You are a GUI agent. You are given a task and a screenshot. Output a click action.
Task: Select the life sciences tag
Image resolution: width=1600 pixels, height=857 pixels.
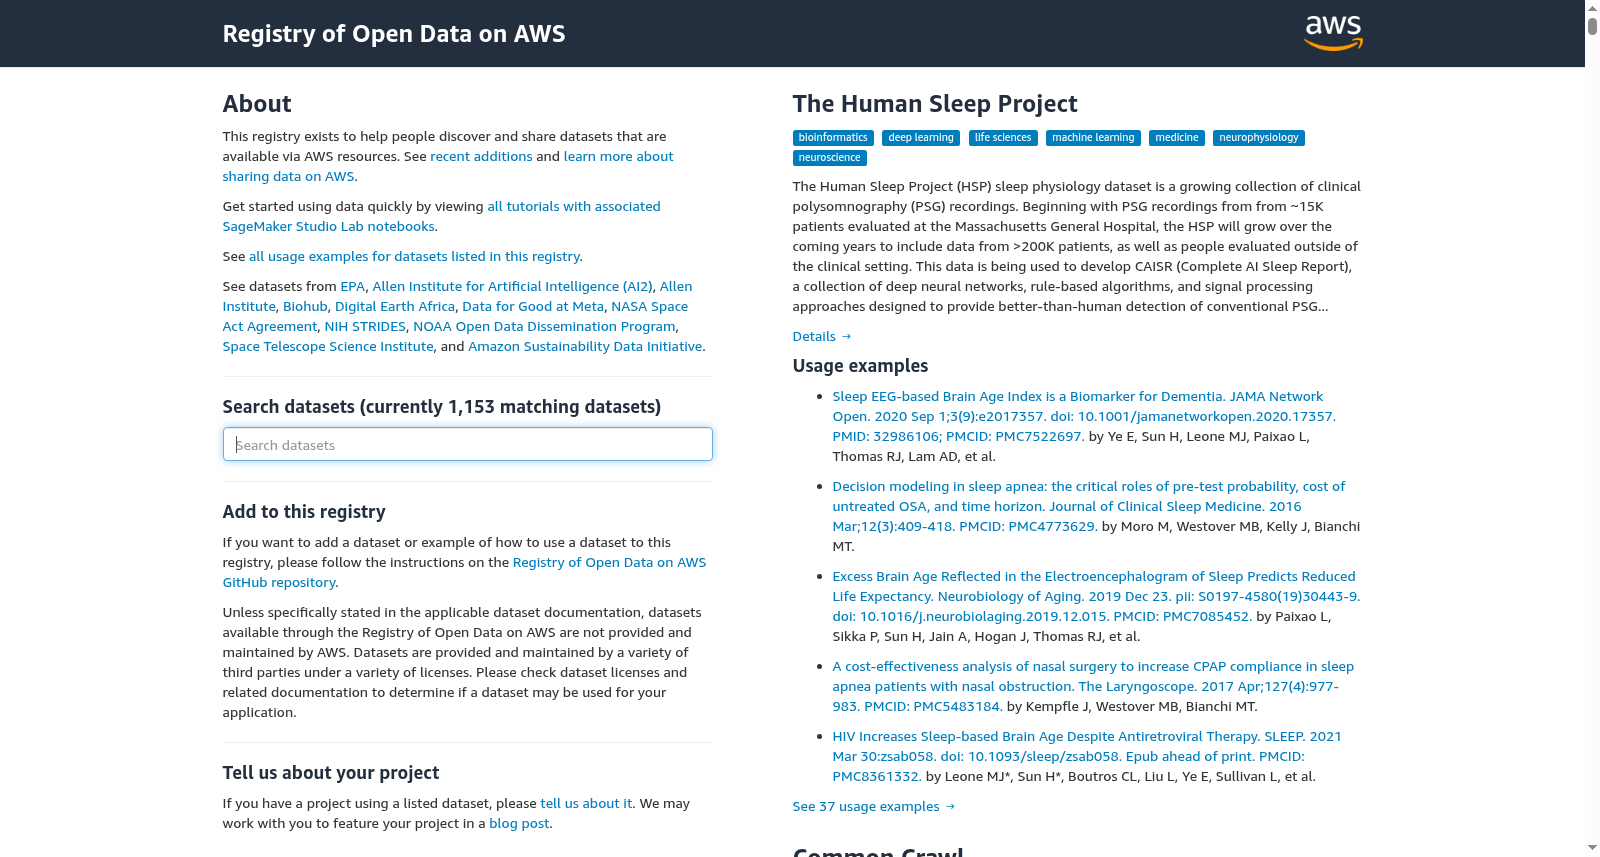1003,138
